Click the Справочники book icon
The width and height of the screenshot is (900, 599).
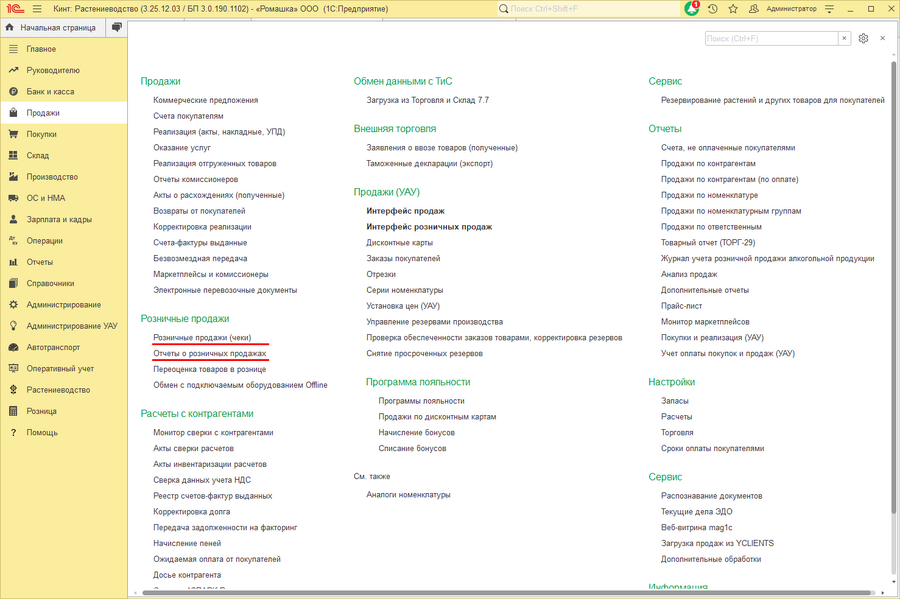(13, 283)
